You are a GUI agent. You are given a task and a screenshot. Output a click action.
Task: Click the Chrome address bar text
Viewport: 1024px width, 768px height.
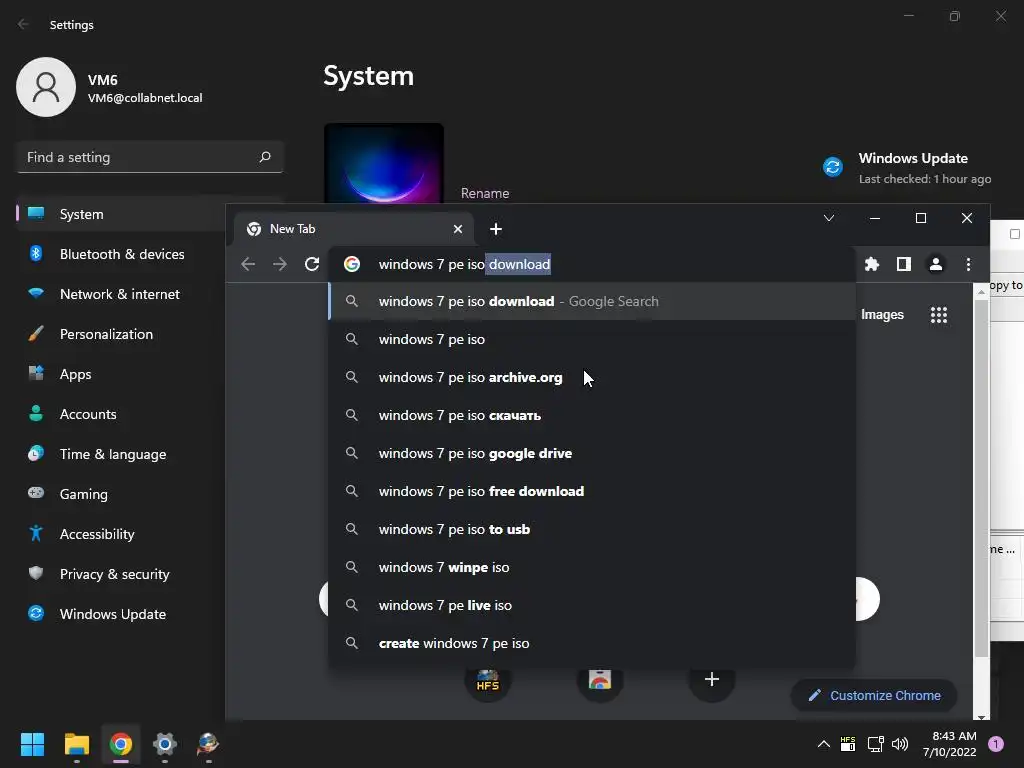click(x=464, y=264)
